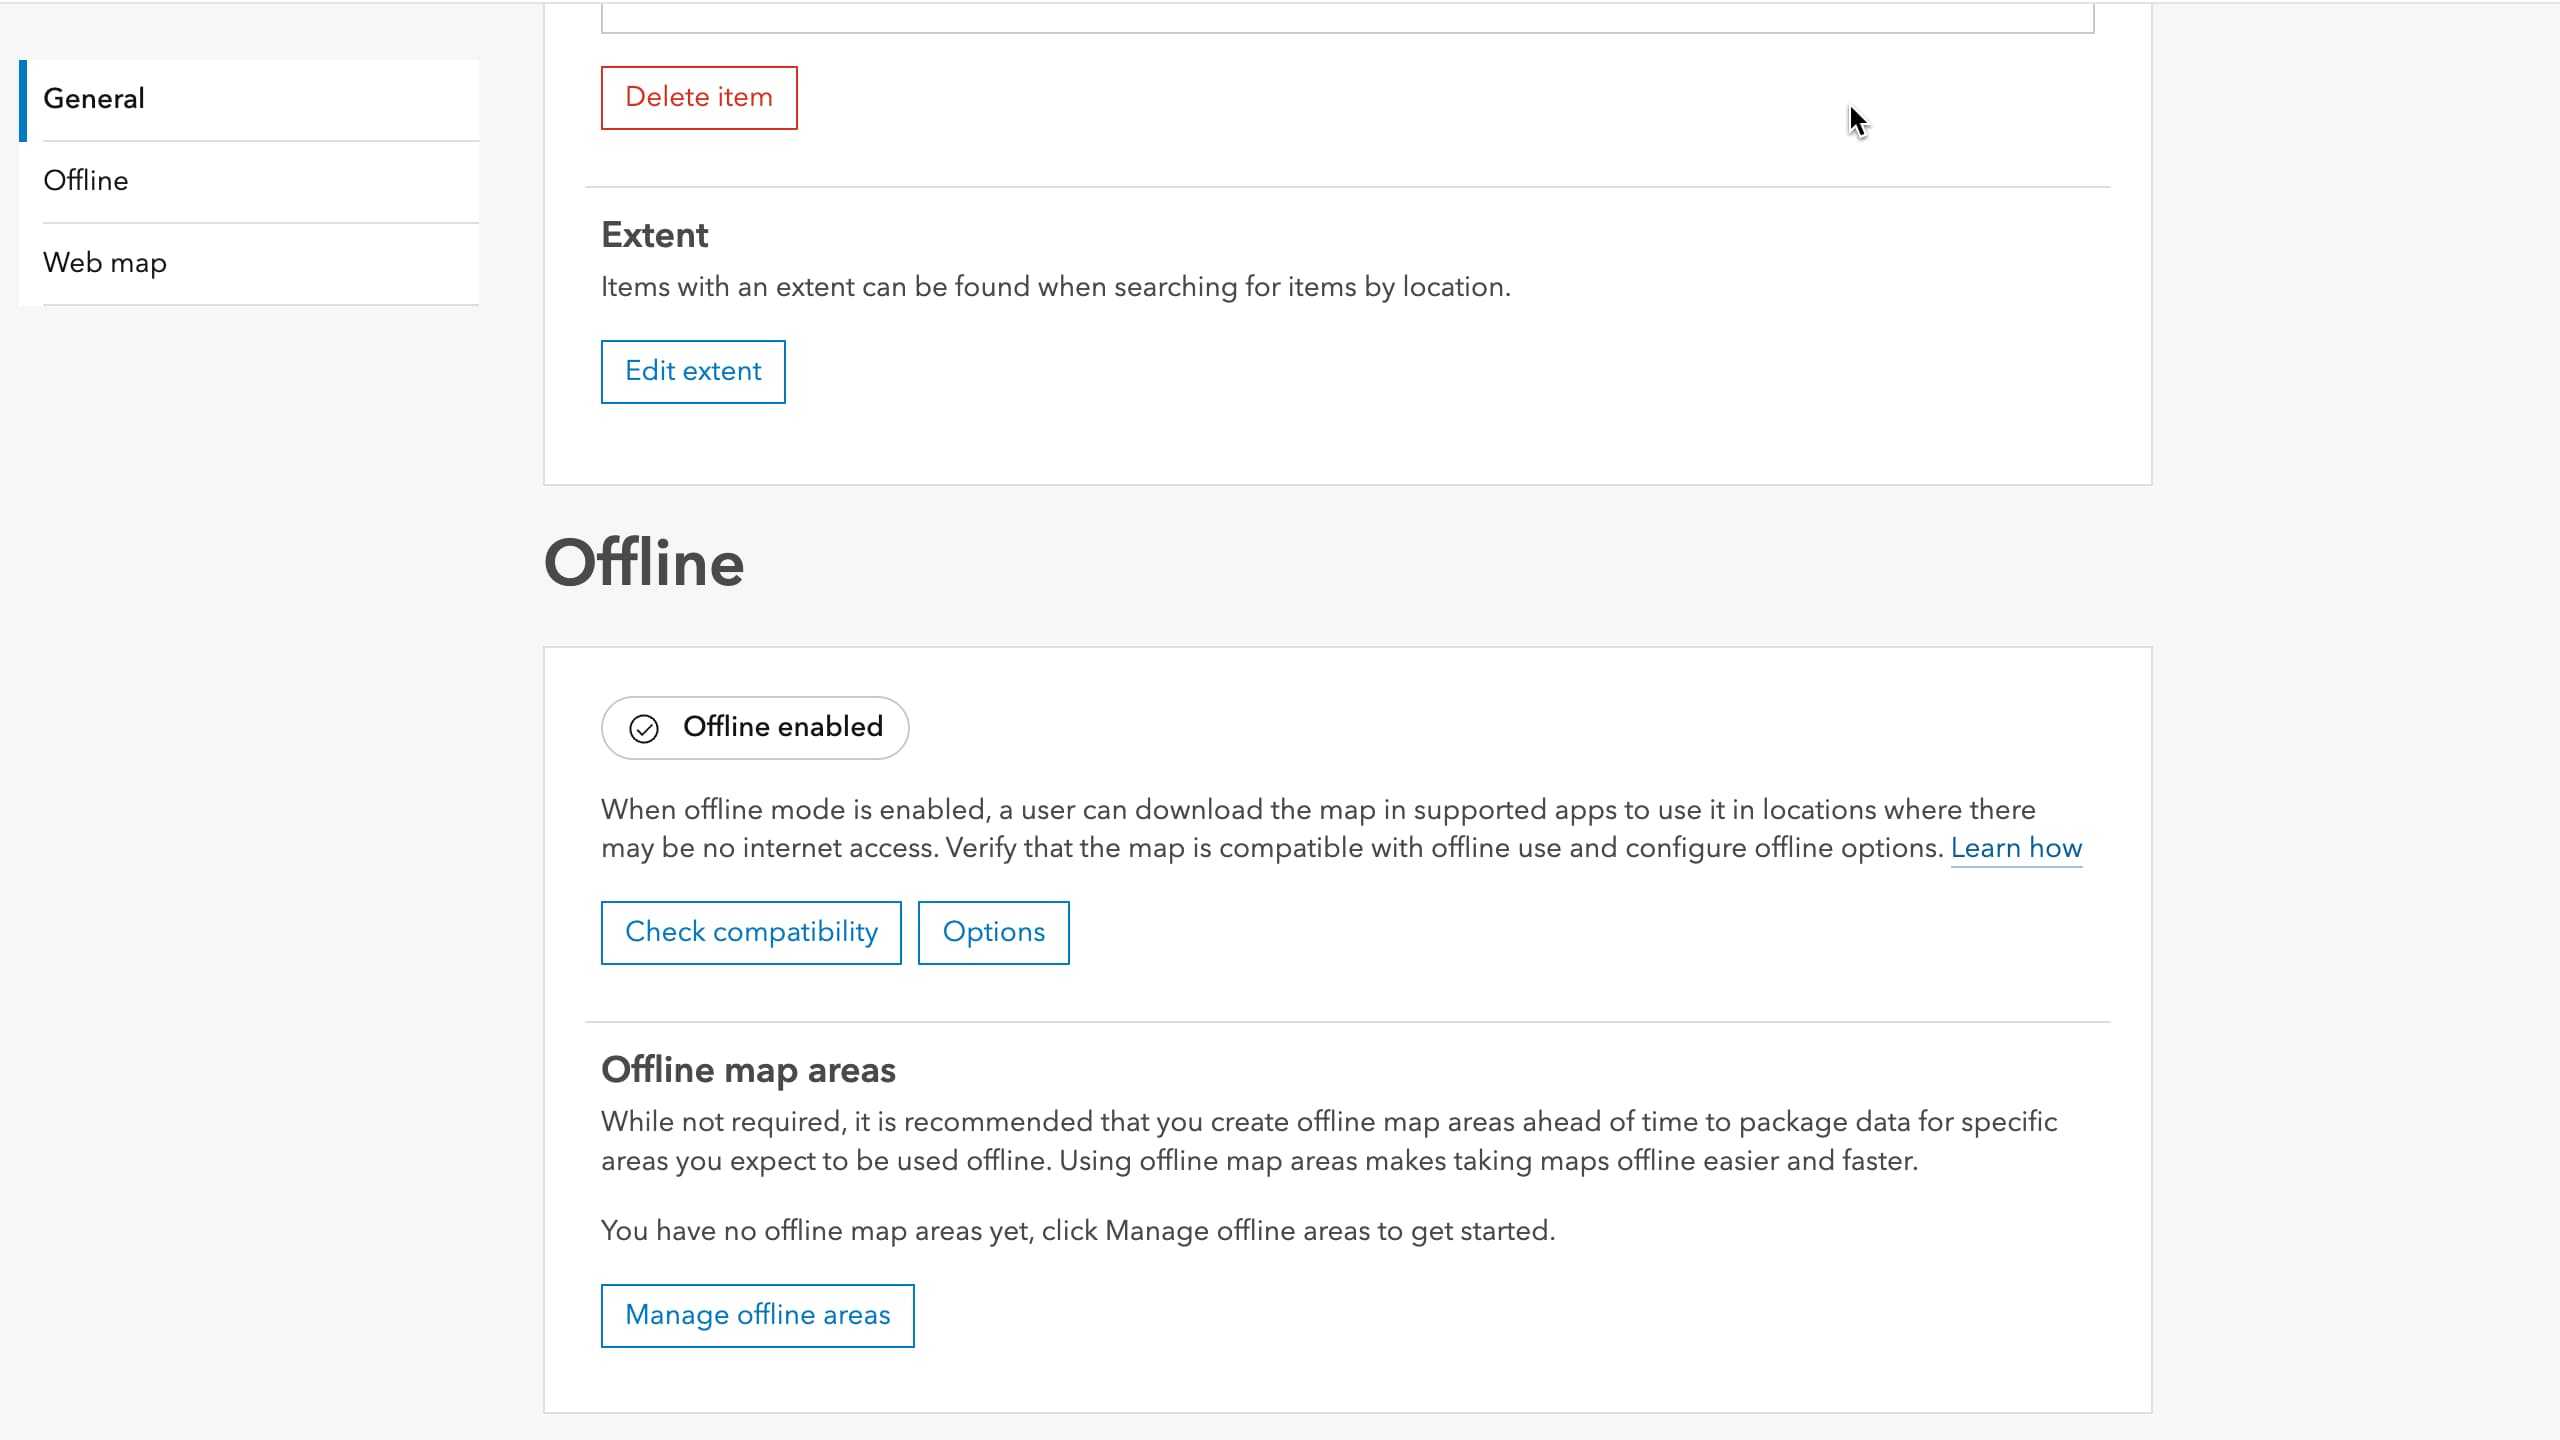Select General in the settings sidebar
This screenshot has width=2560, height=1440.
(x=95, y=98)
